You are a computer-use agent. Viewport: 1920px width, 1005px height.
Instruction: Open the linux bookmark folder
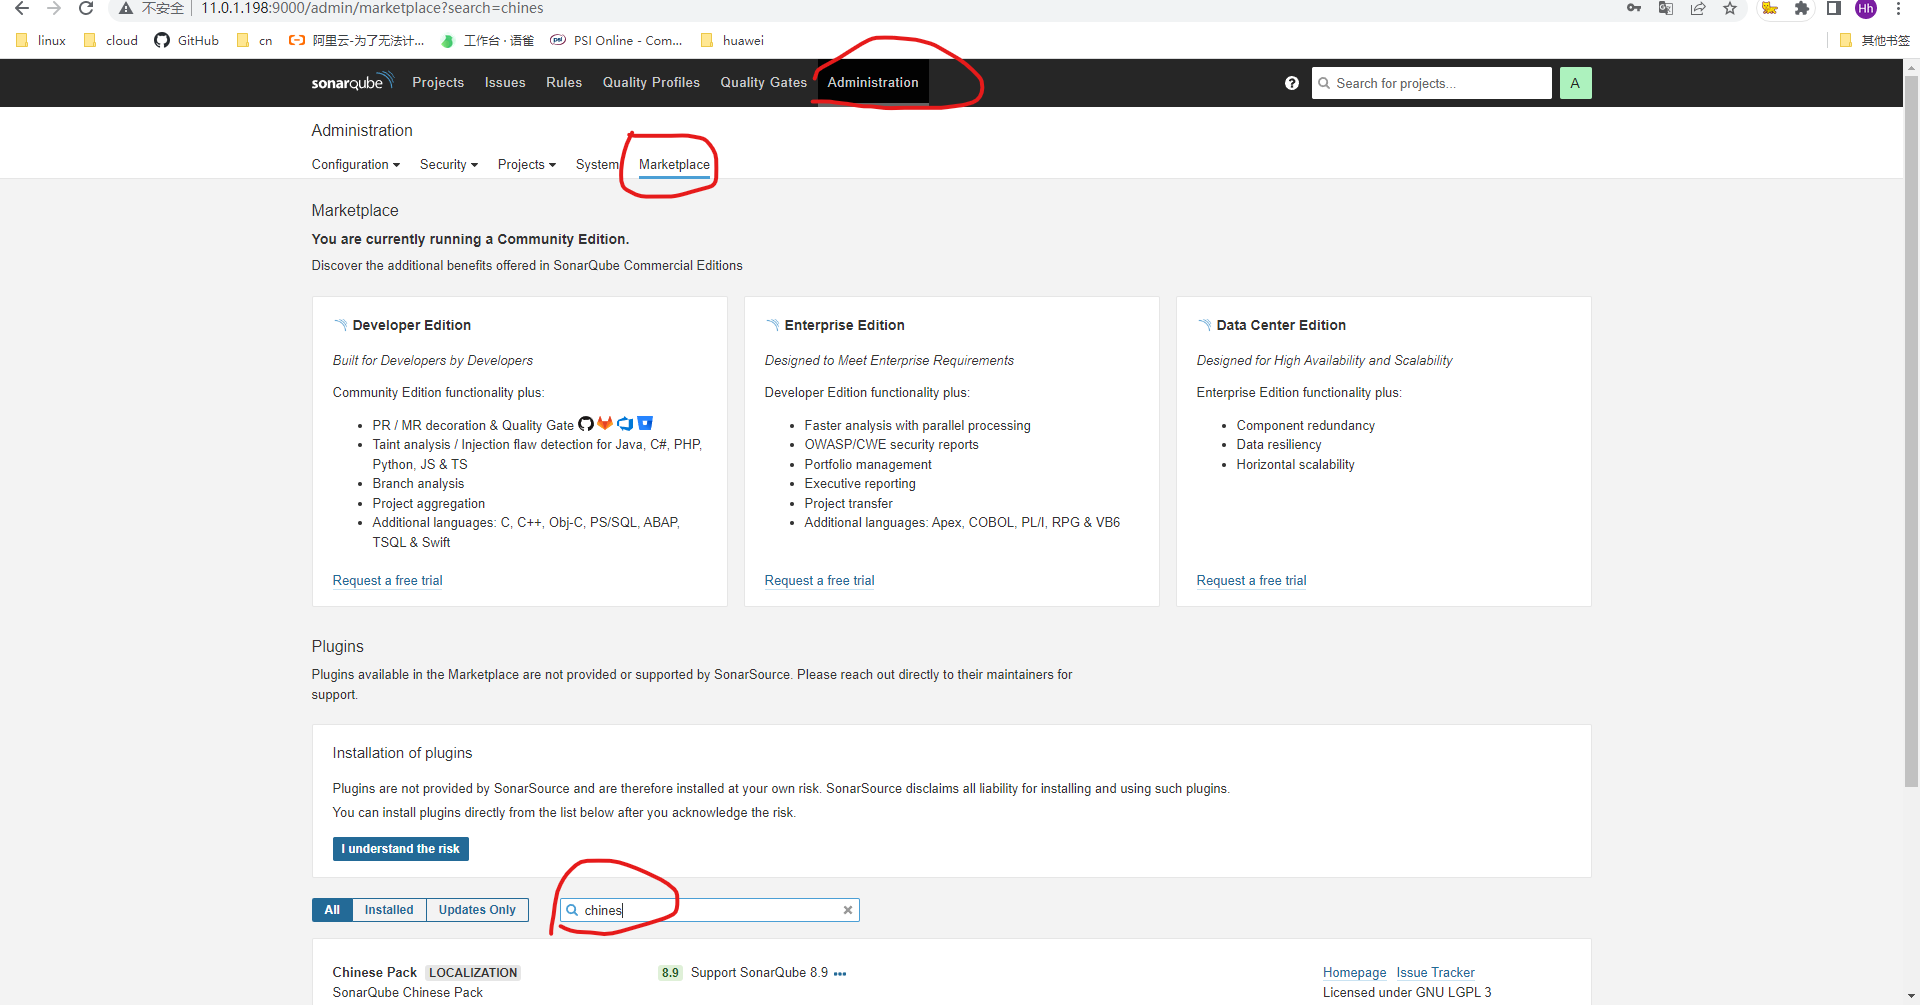[x=41, y=40]
